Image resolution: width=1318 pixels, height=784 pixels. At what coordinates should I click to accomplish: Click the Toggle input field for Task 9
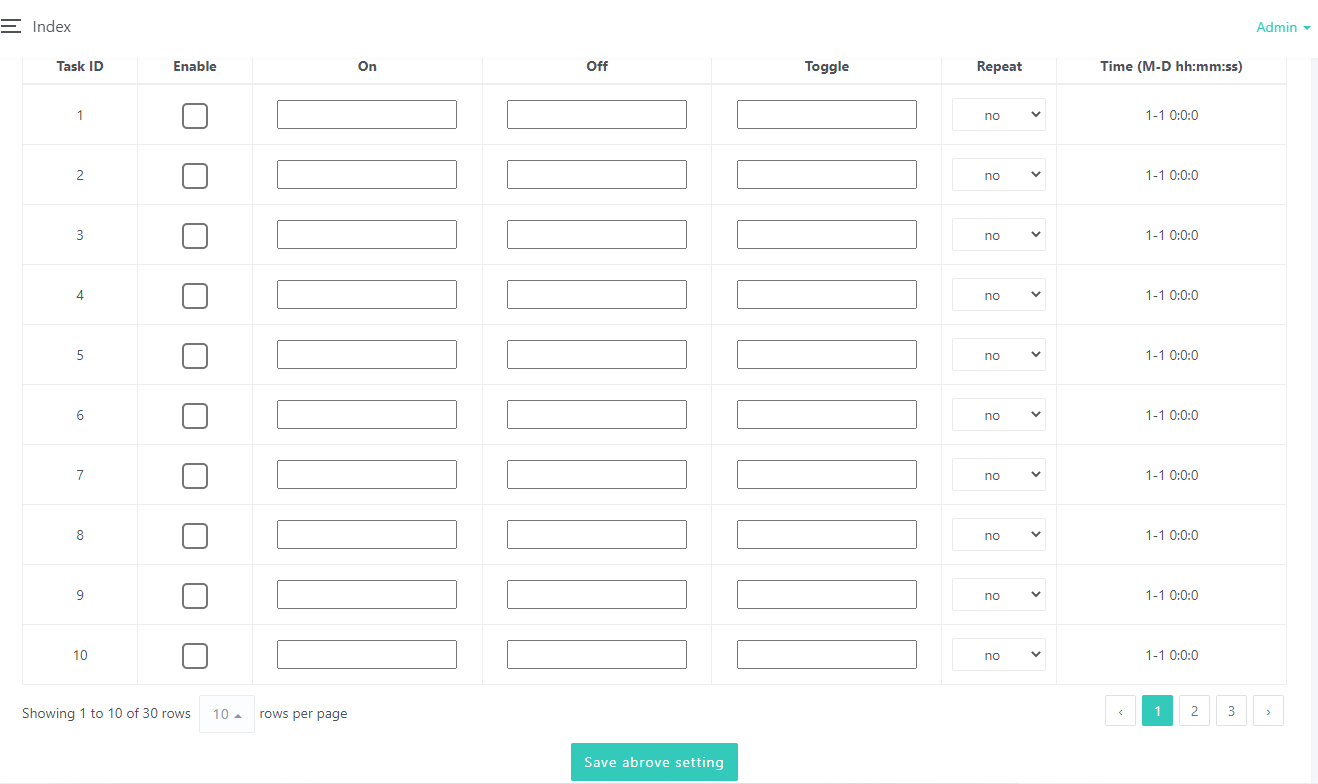point(827,595)
